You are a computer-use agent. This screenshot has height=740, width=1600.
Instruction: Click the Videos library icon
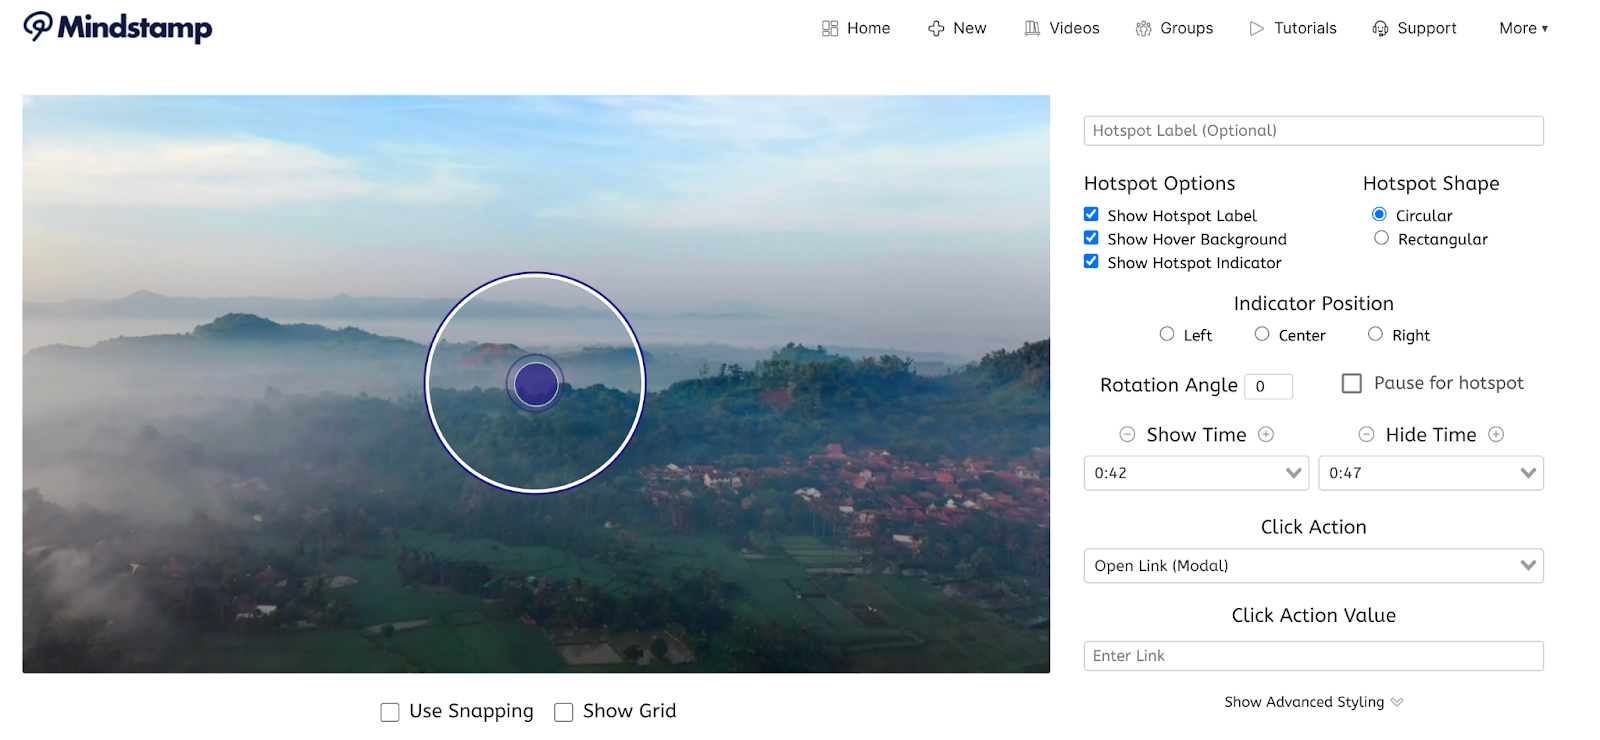pos(1032,29)
